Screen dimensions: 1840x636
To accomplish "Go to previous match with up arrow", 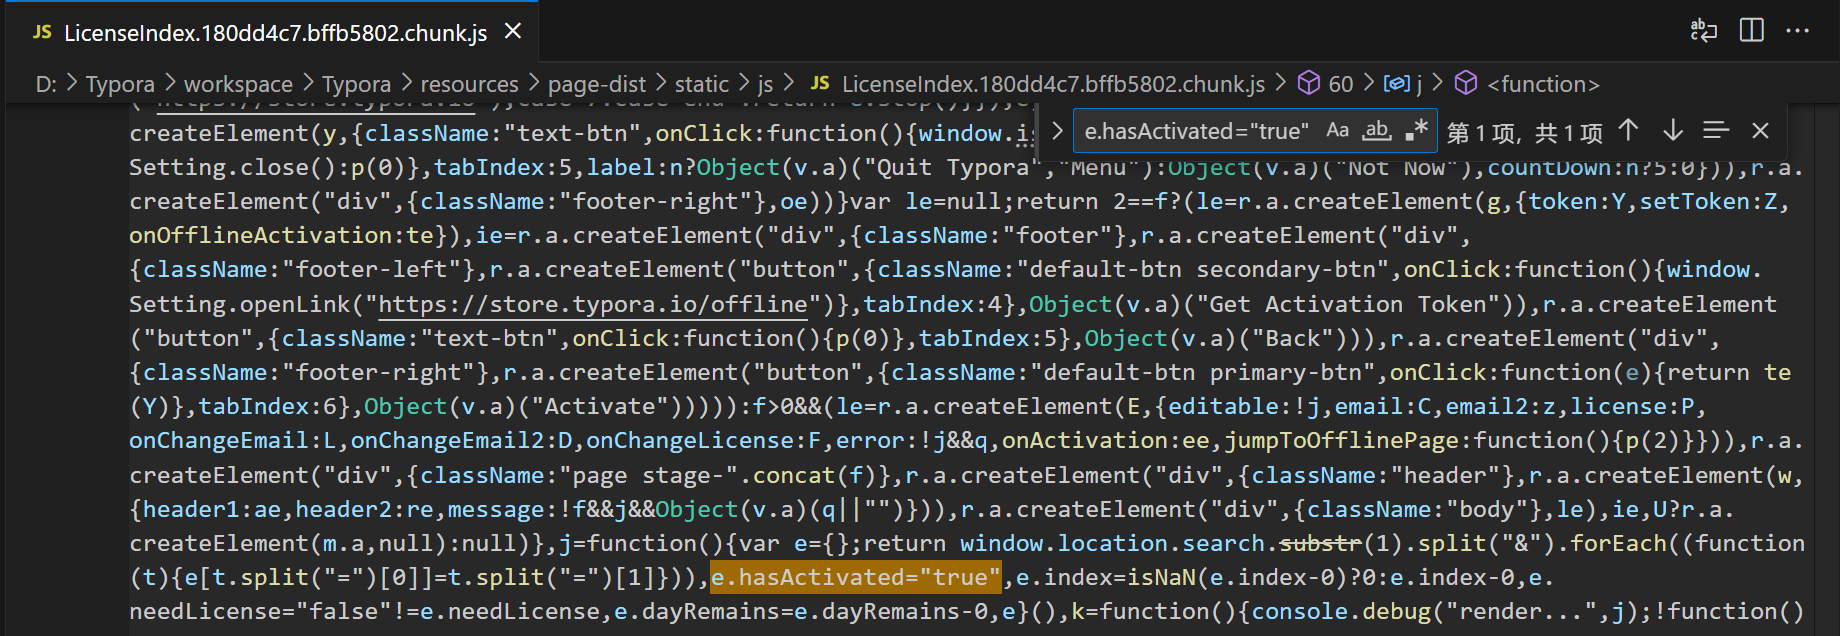I will coord(1628,130).
